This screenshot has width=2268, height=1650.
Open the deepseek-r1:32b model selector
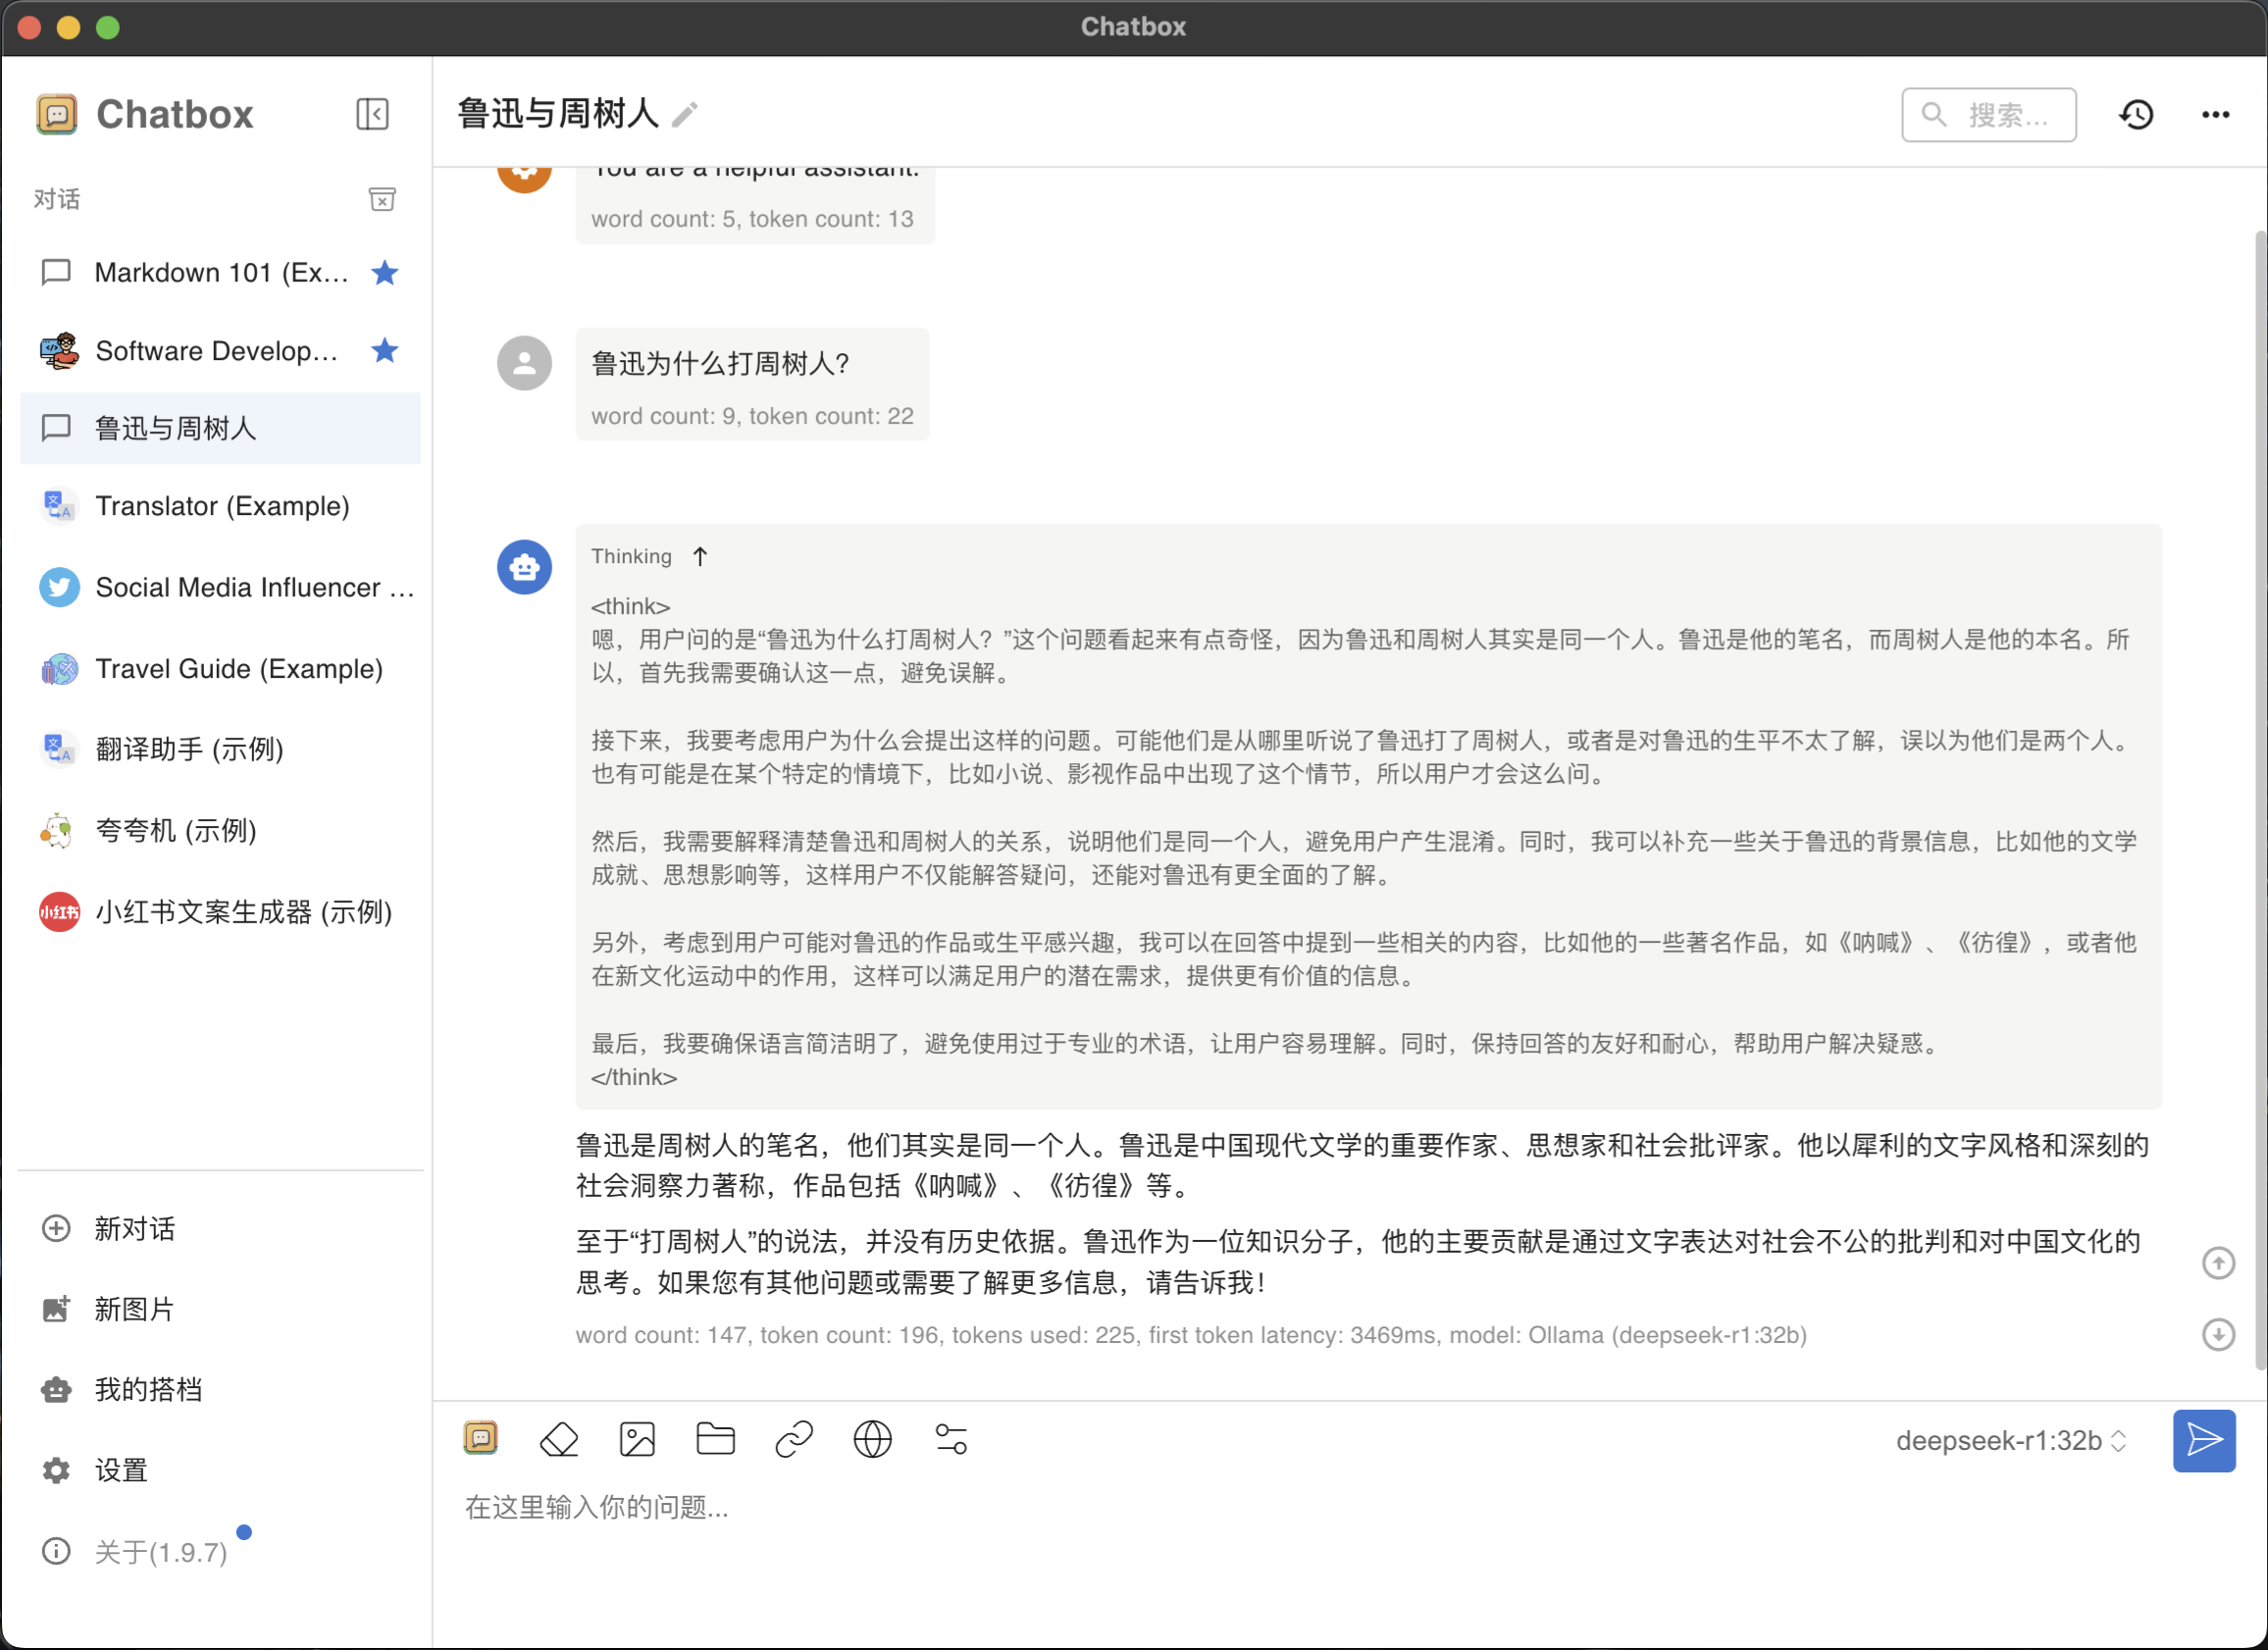tap(2011, 1440)
